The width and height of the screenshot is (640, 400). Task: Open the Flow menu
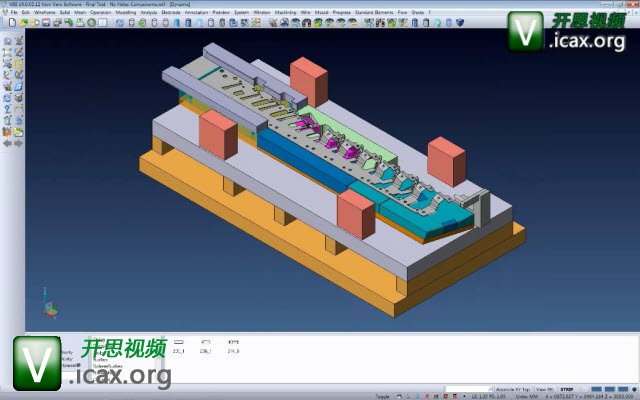click(402, 12)
